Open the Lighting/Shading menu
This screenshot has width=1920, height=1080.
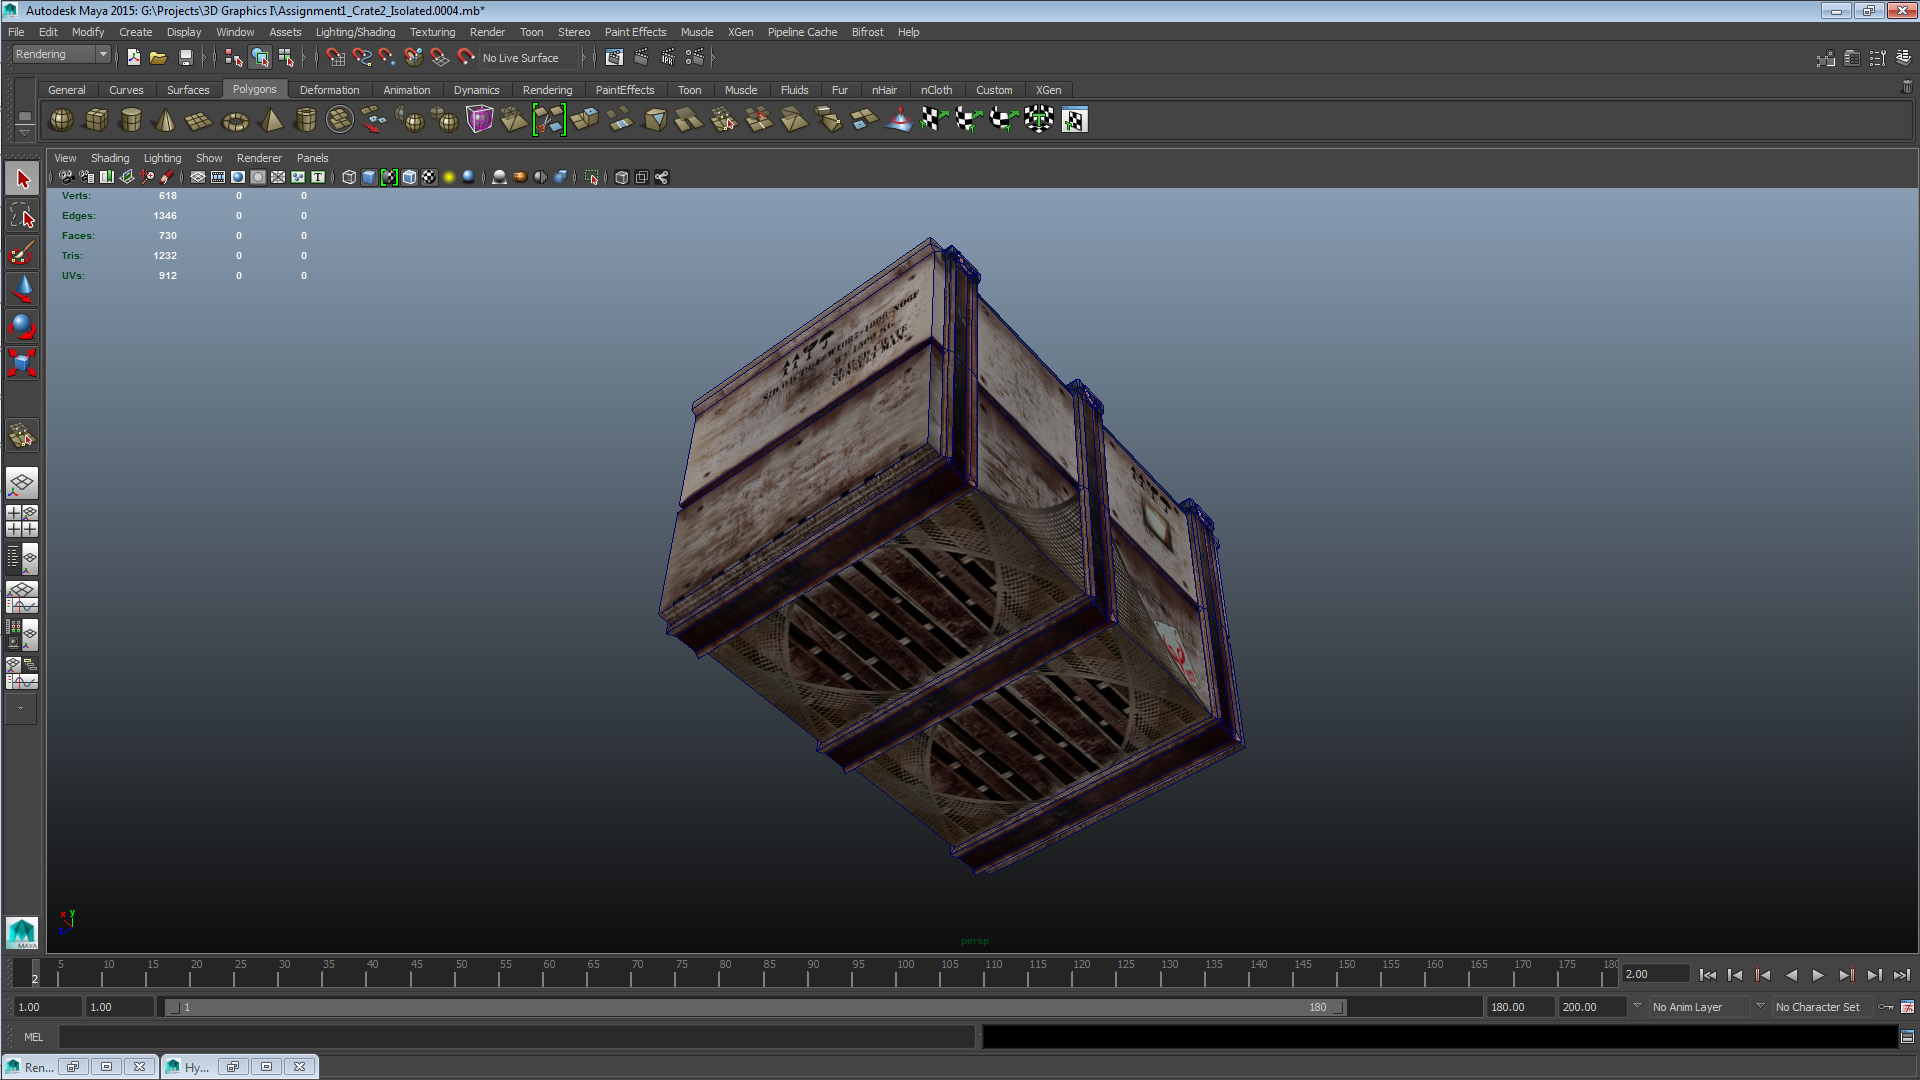coord(355,32)
